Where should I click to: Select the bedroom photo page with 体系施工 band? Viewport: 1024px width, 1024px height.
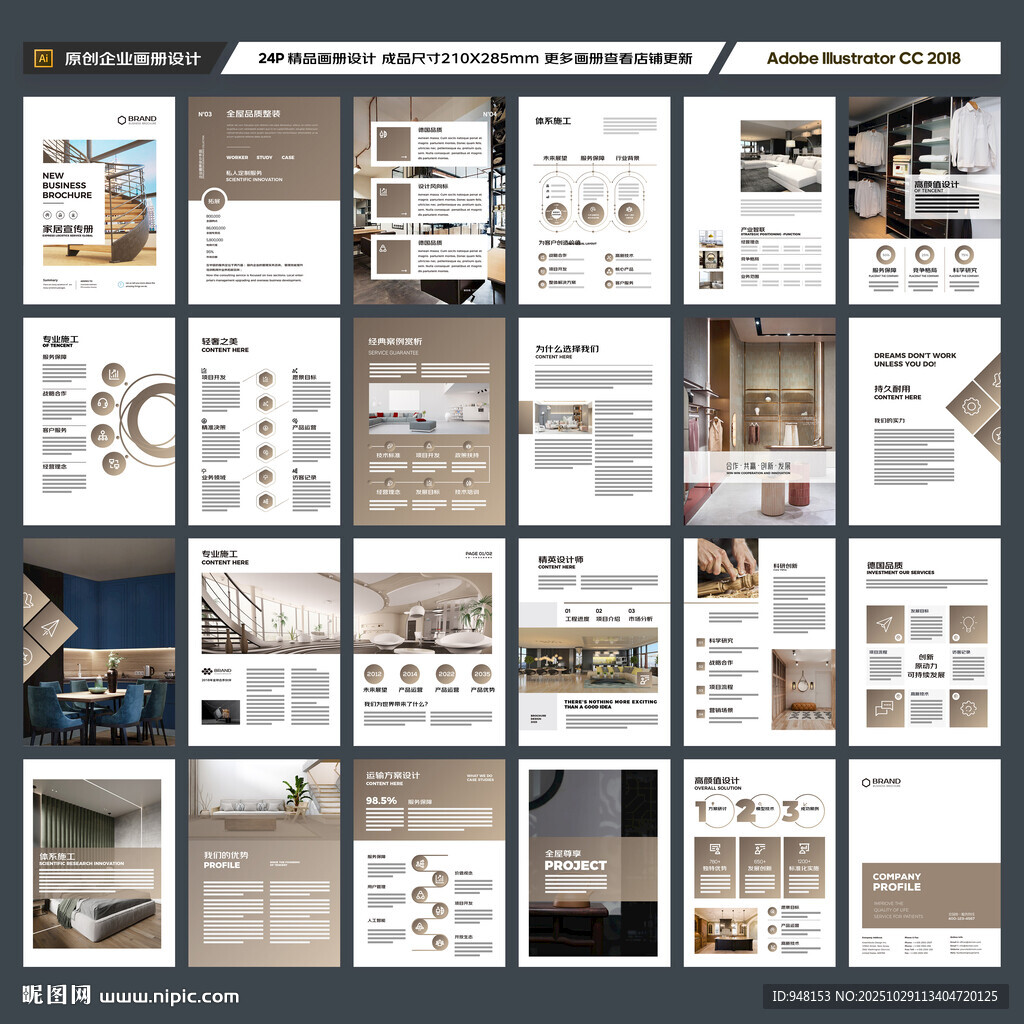99,863
